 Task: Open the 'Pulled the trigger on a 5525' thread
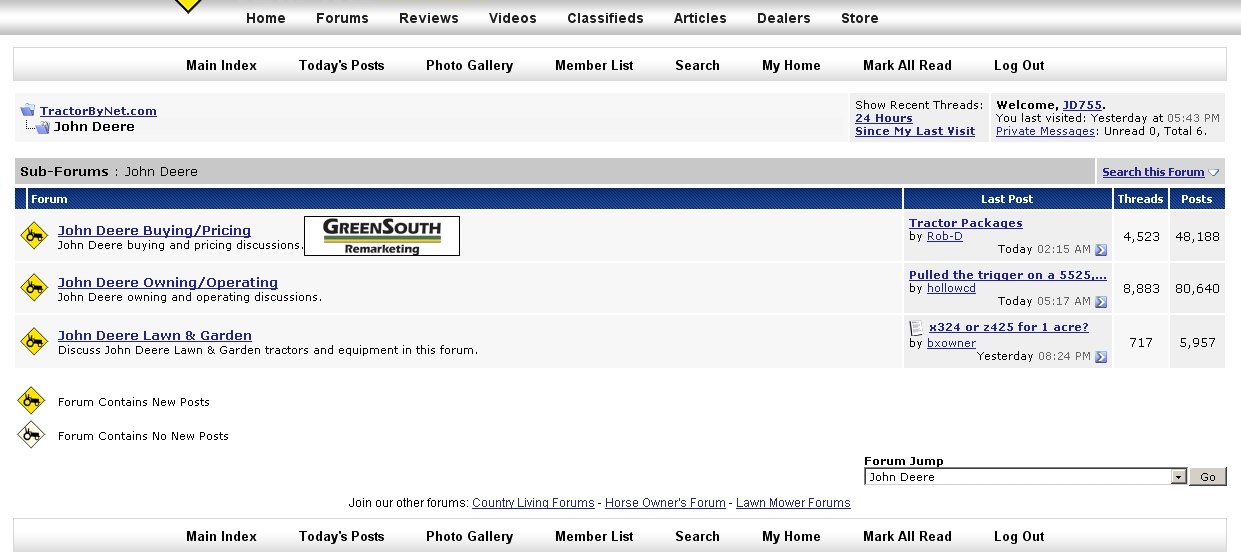pyautogui.click(x=1008, y=275)
